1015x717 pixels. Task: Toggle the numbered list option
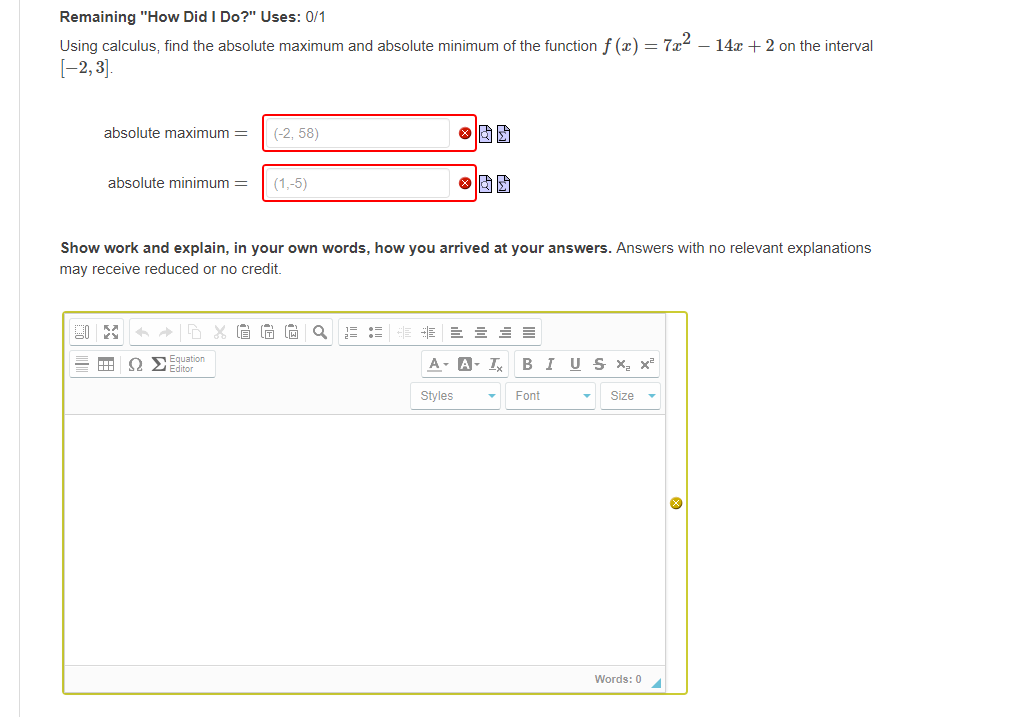point(351,331)
